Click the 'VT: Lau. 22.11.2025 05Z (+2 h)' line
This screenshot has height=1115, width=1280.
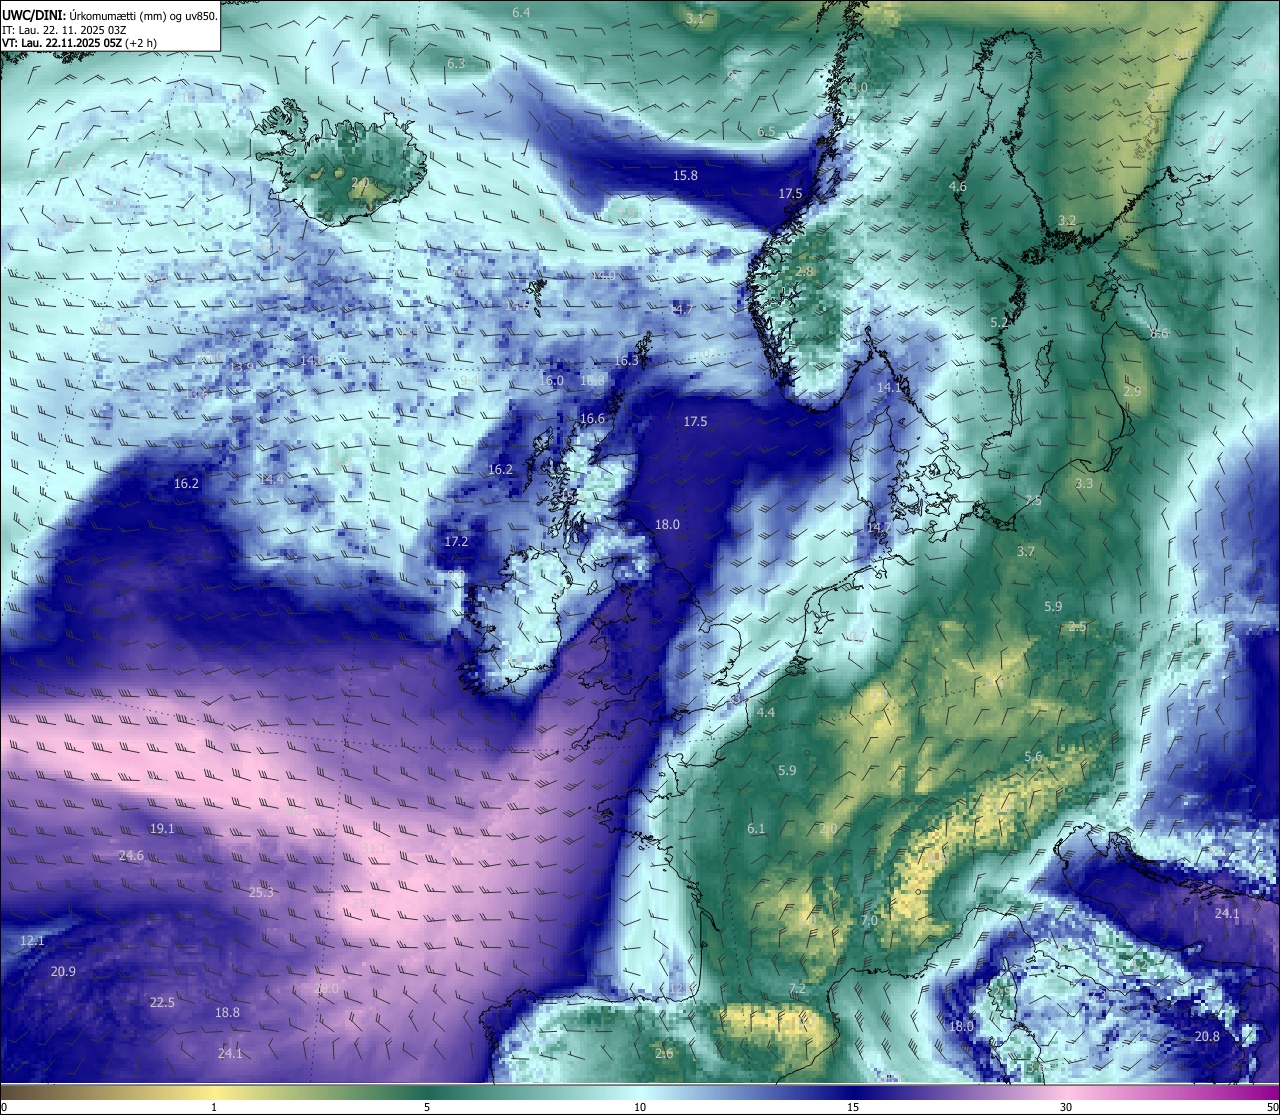[79, 43]
